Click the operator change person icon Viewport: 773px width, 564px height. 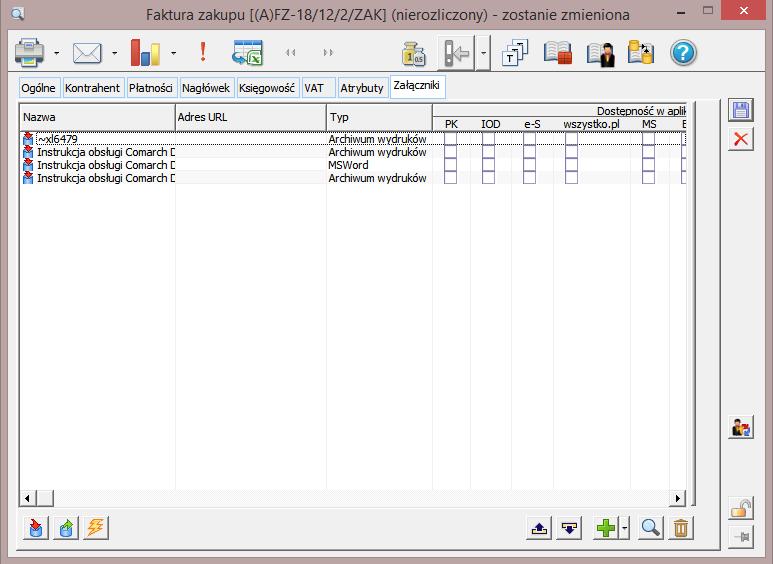[x=740, y=427]
